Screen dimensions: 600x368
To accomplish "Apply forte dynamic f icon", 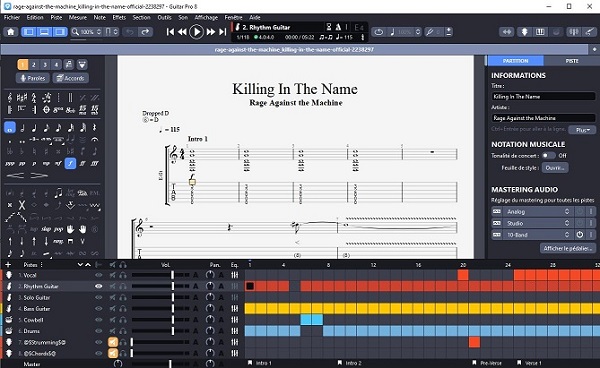I will tap(70, 163).
